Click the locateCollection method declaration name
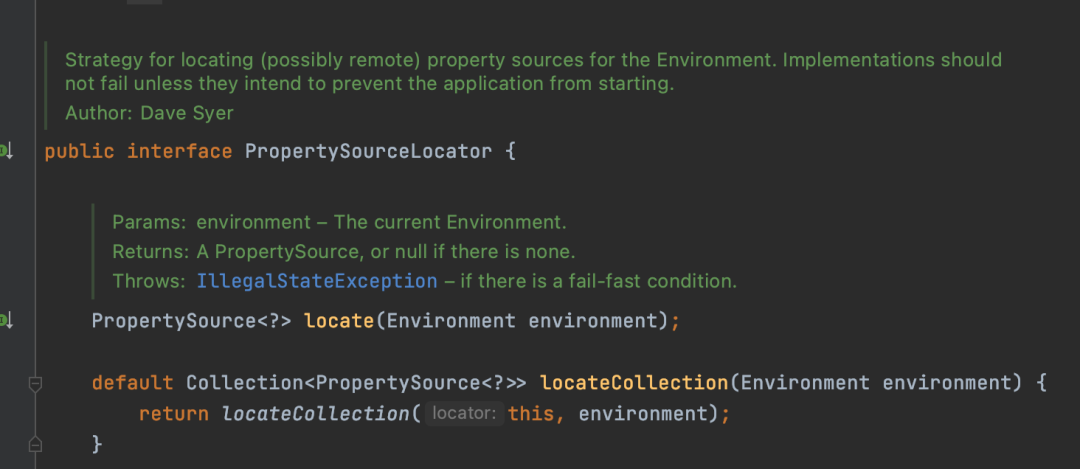 [634, 383]
